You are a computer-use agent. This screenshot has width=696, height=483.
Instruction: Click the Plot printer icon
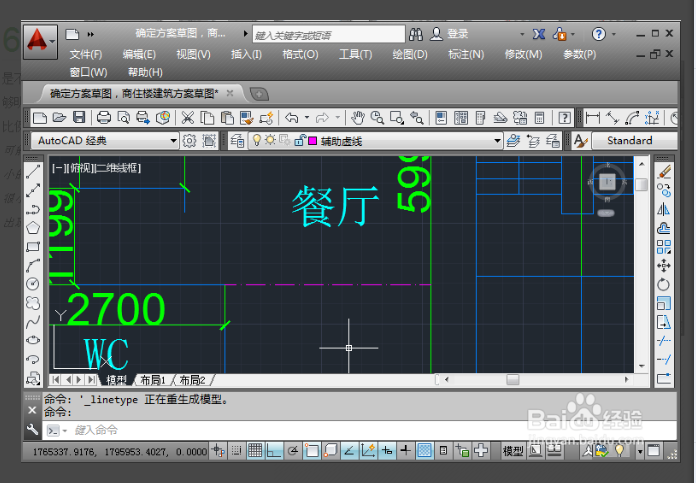point(103,118)
